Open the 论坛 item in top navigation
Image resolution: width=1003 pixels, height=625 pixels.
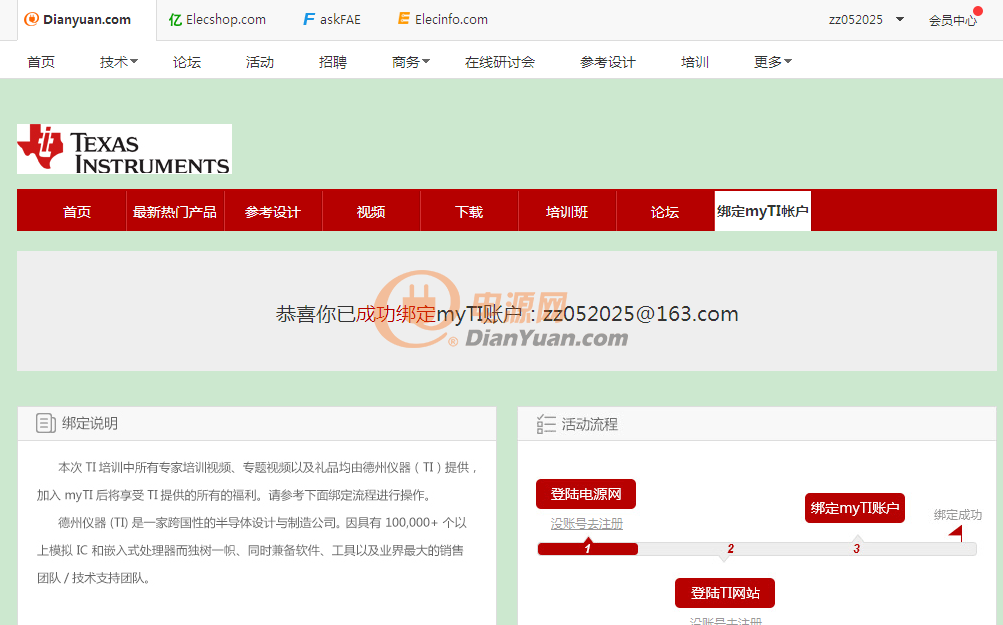[x=187, y=62]
